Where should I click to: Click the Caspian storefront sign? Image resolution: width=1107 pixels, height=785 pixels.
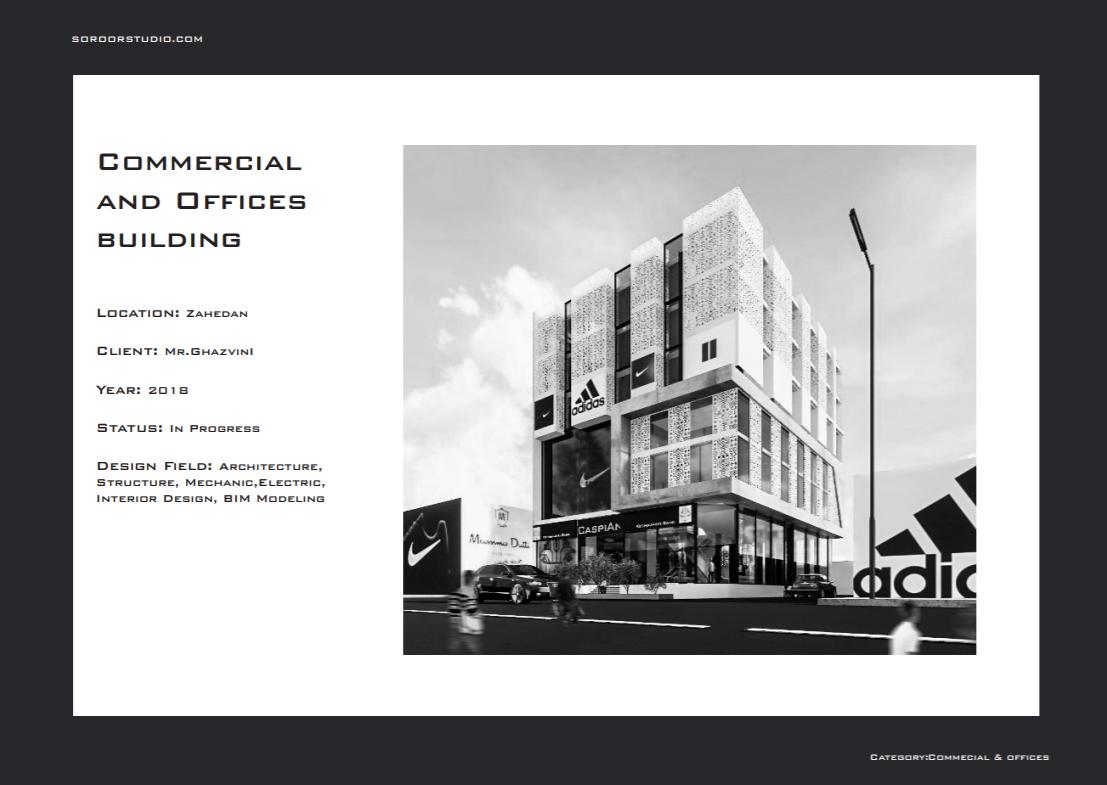(599, 528)
